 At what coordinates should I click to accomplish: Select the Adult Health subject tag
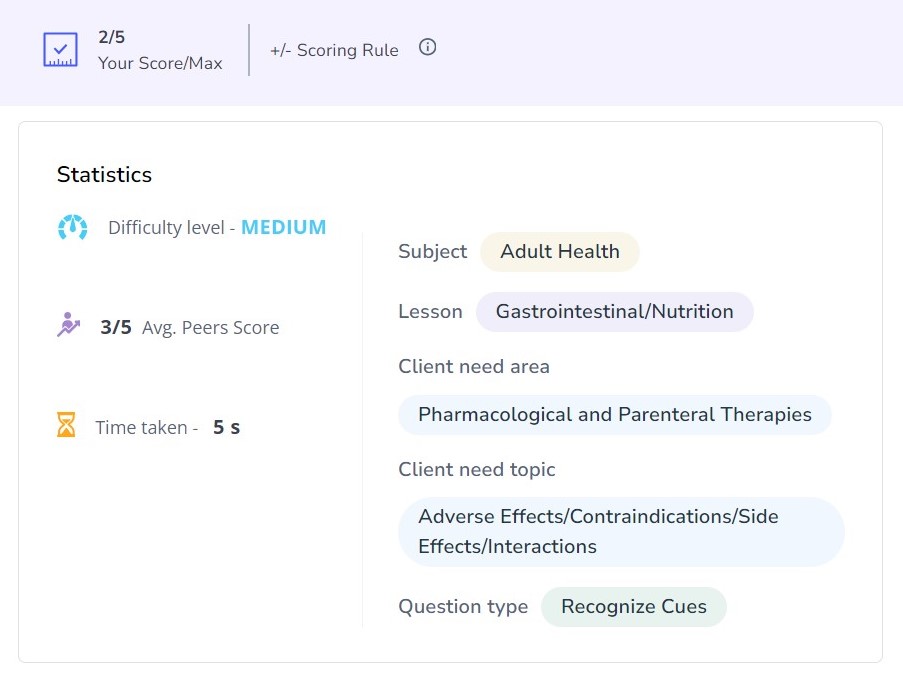[x=559, y=252]
